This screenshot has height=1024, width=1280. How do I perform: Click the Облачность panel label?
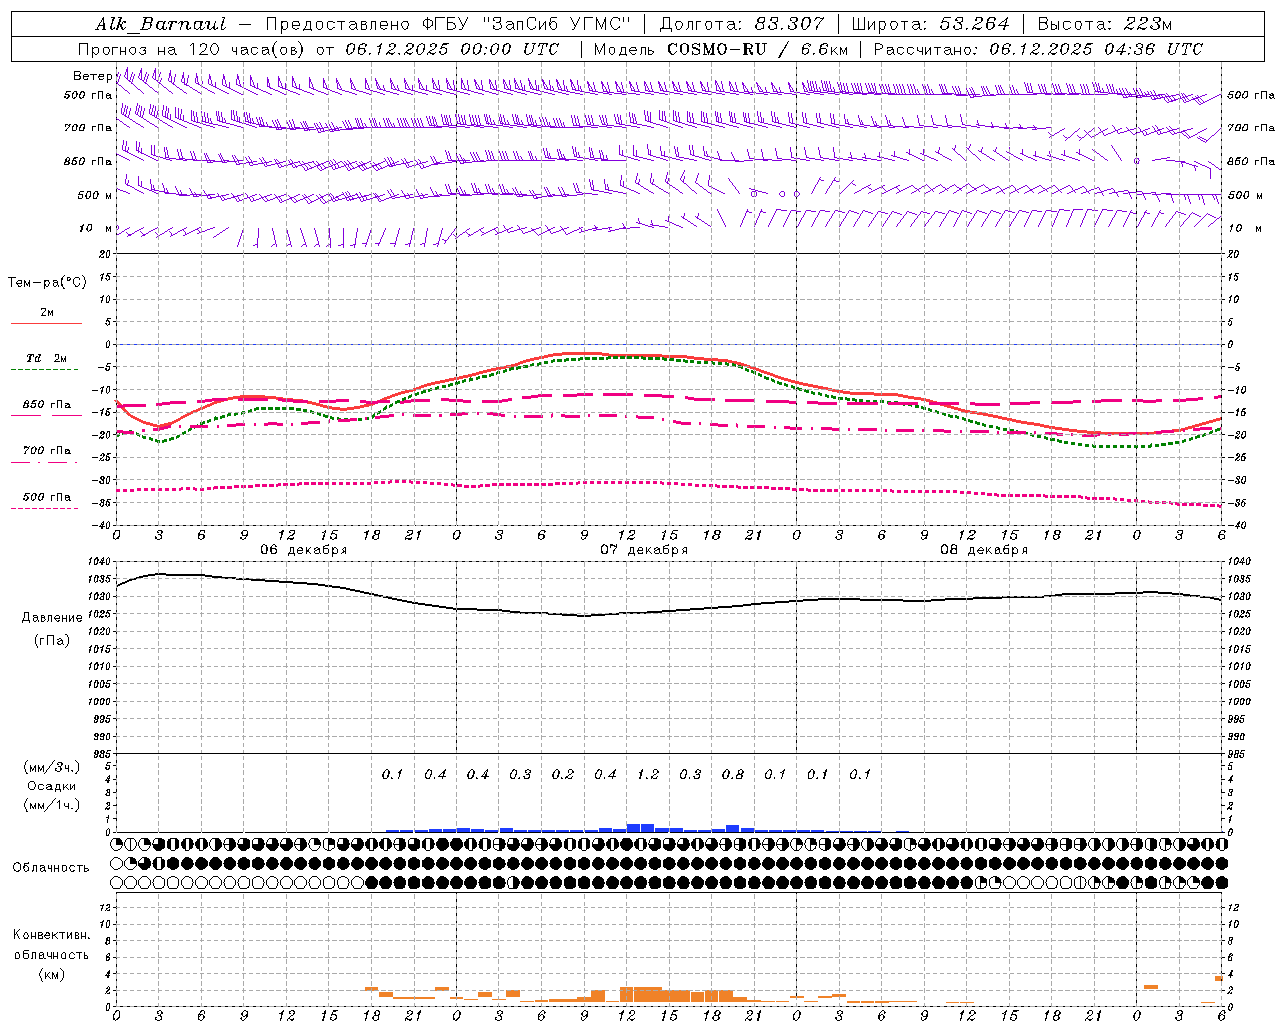pos(51,868)
